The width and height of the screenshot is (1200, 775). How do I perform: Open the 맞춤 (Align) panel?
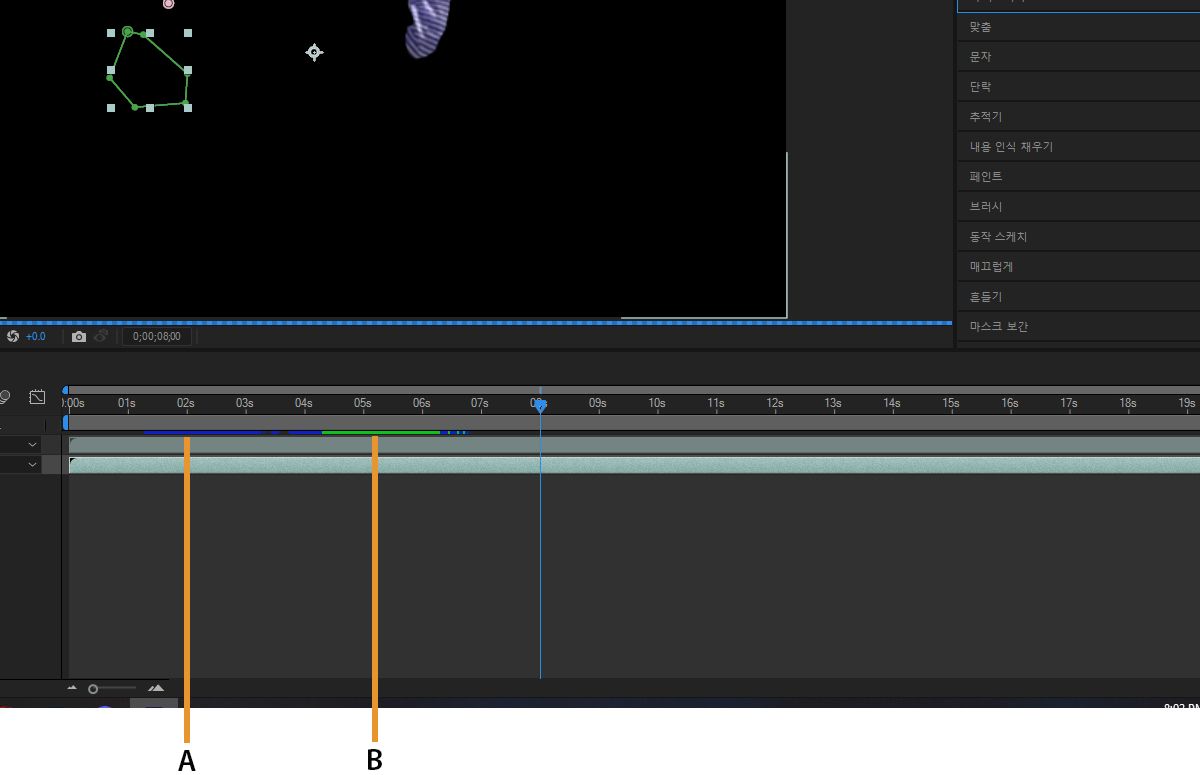point(1078,27)
